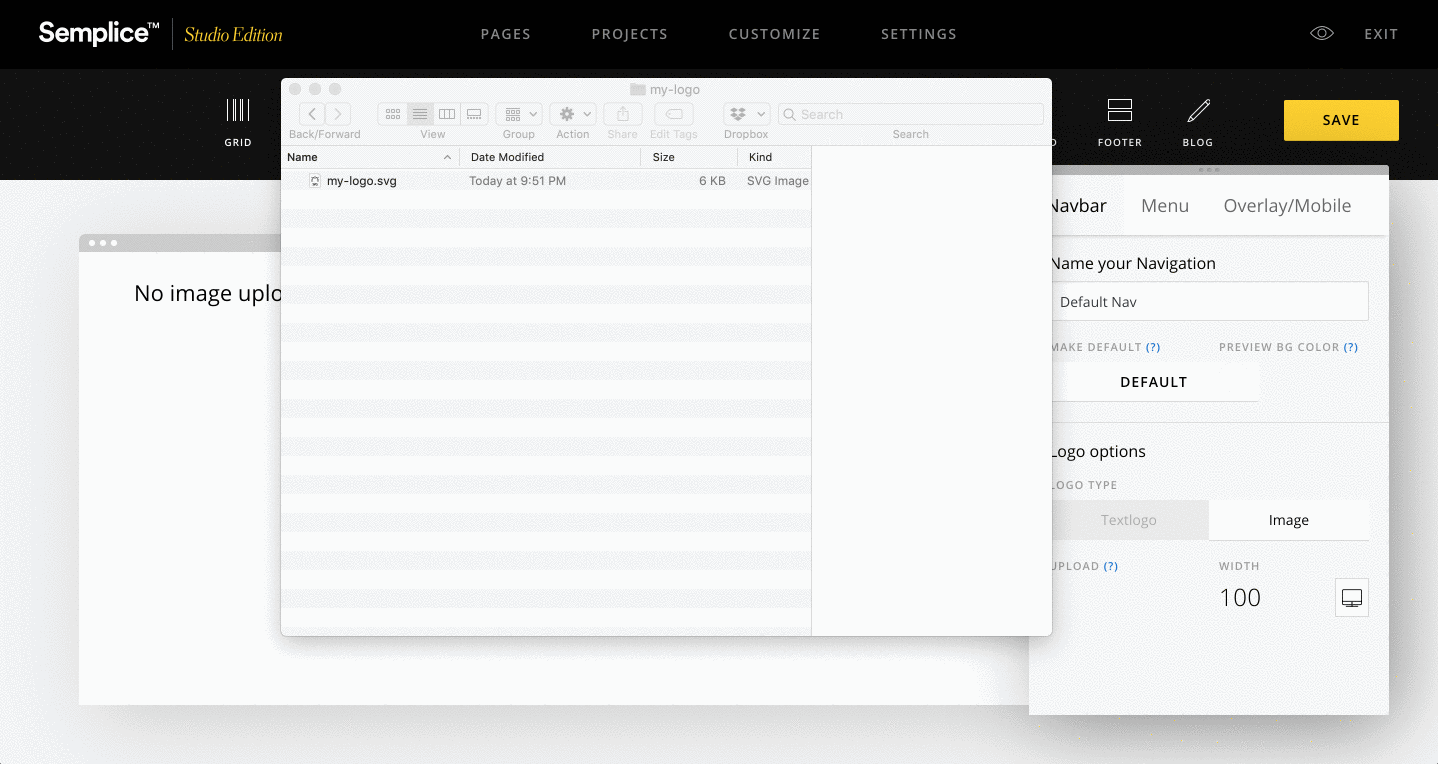
Task: Switch to the Overlay/Mobile tab
Action: [1287, 206]
